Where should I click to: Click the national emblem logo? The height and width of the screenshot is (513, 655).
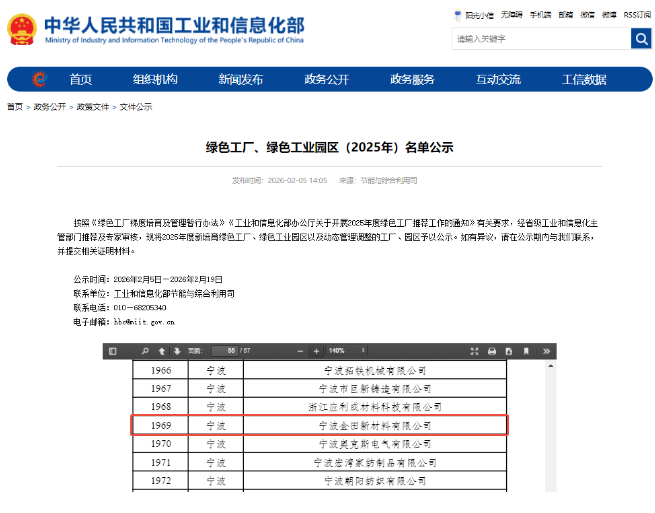22,29
